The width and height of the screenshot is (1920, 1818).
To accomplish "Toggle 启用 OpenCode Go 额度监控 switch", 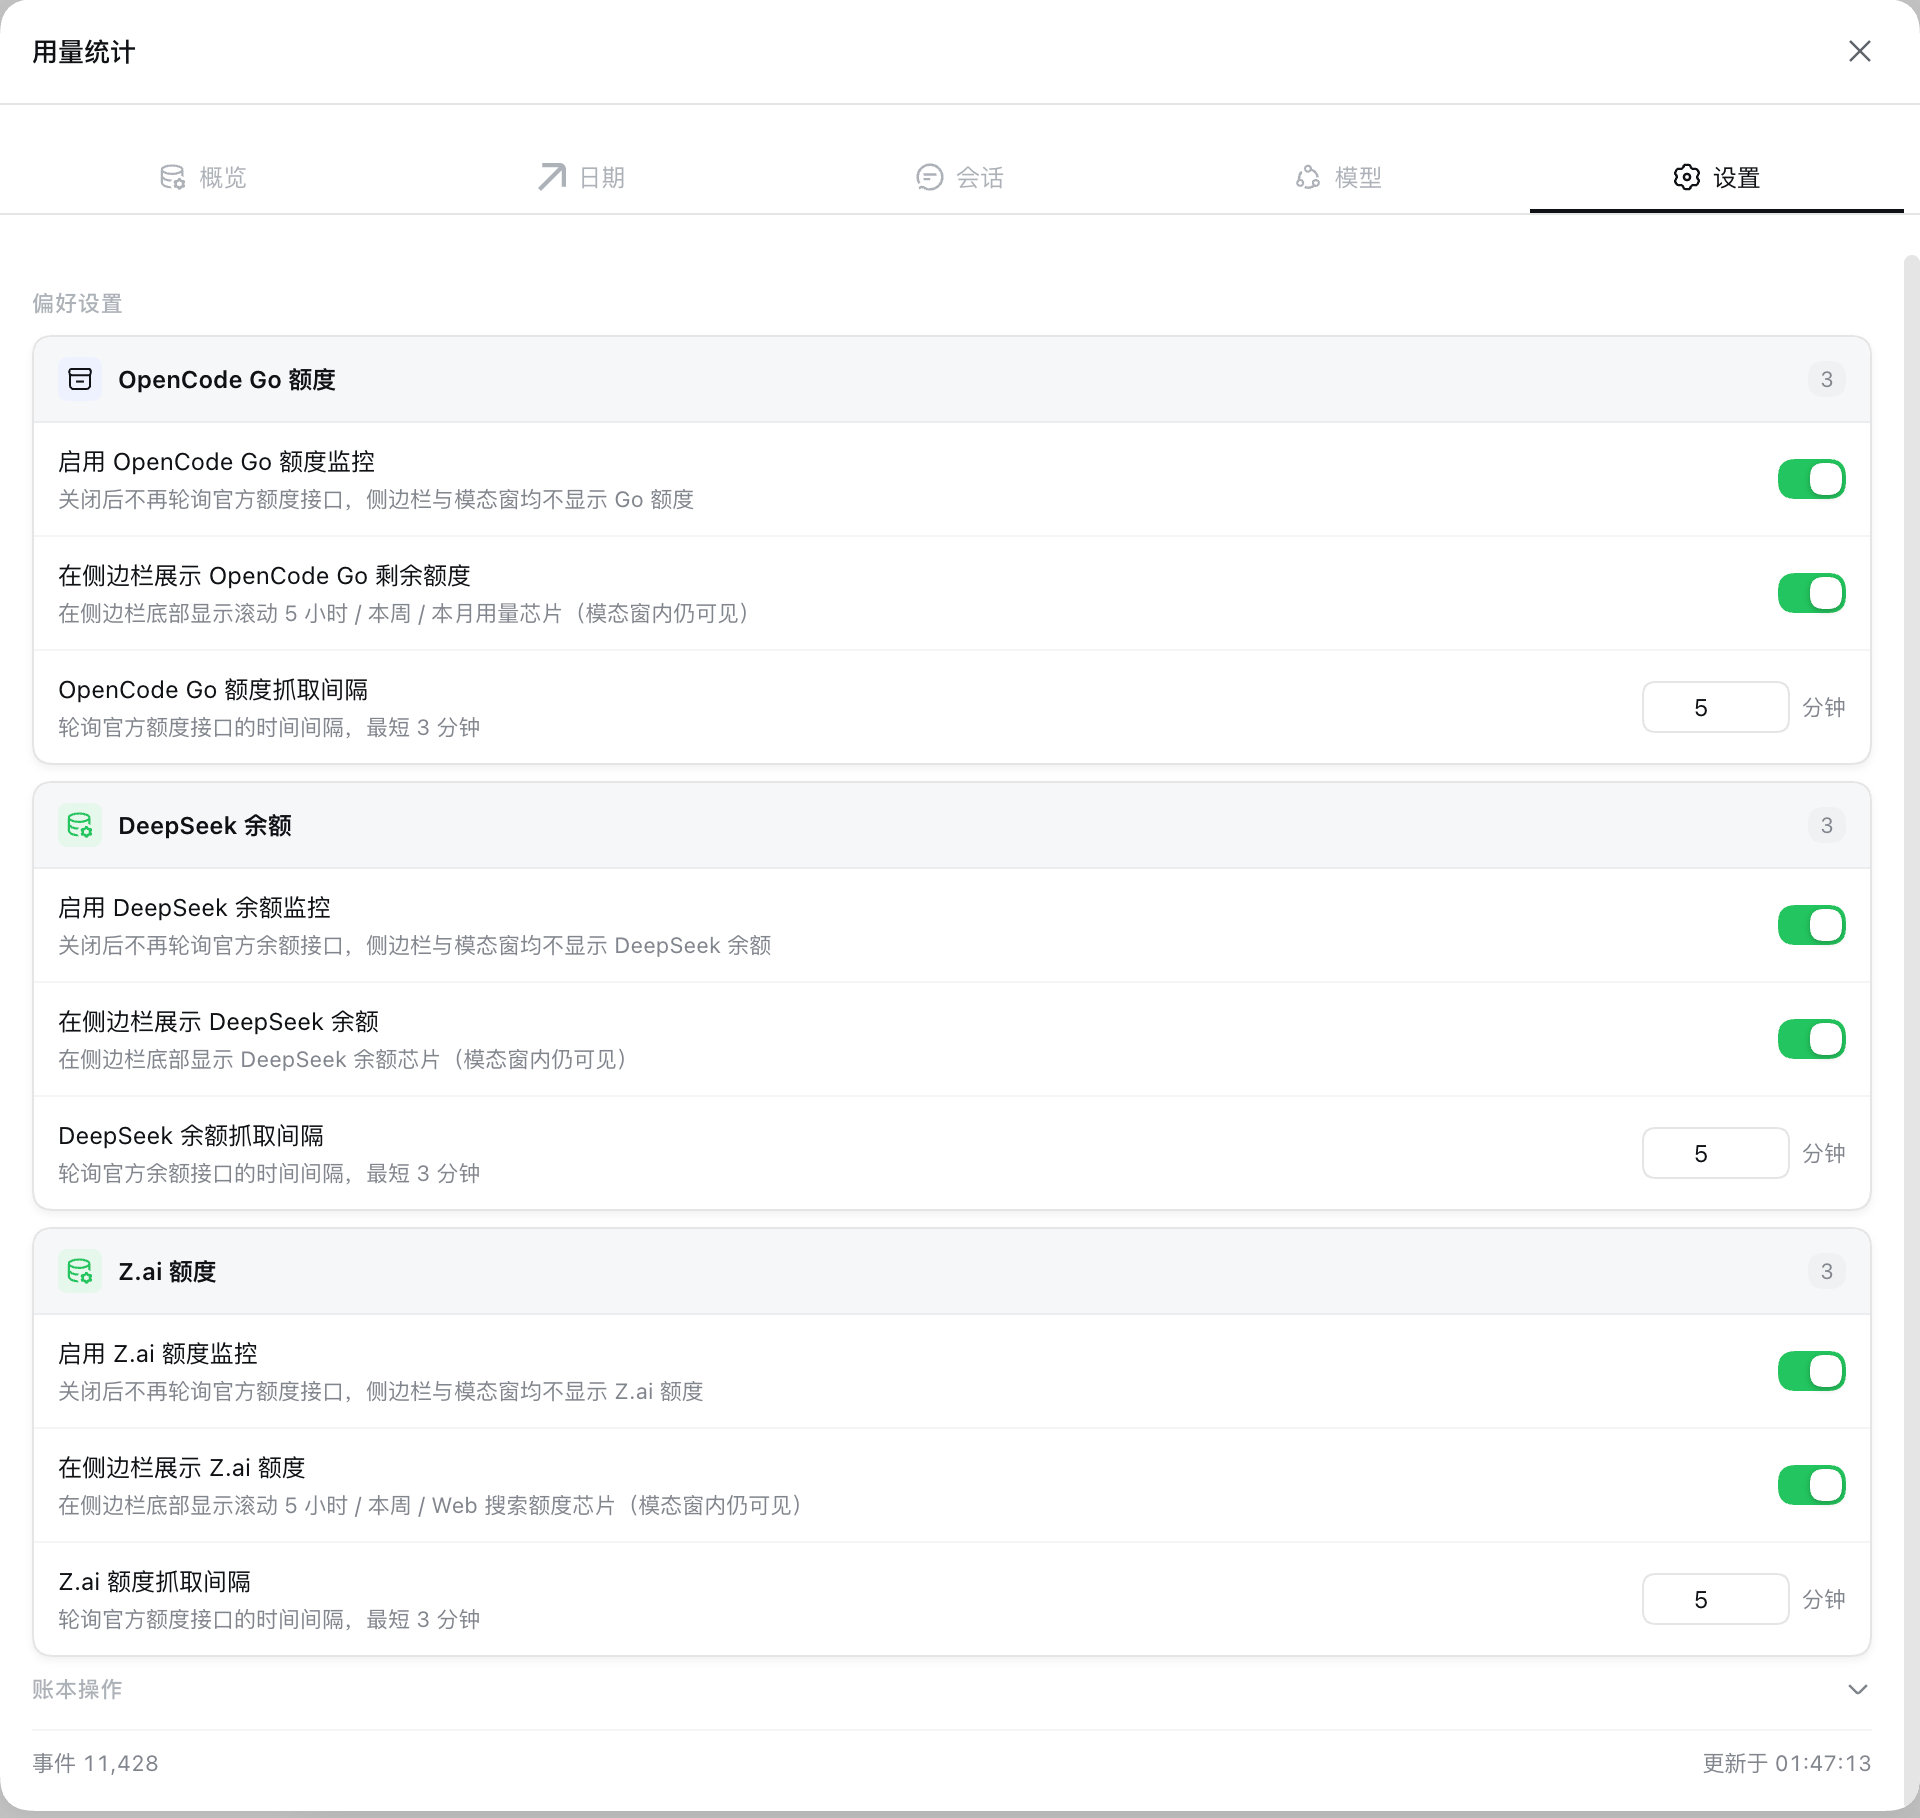I will click(1811, 479).
